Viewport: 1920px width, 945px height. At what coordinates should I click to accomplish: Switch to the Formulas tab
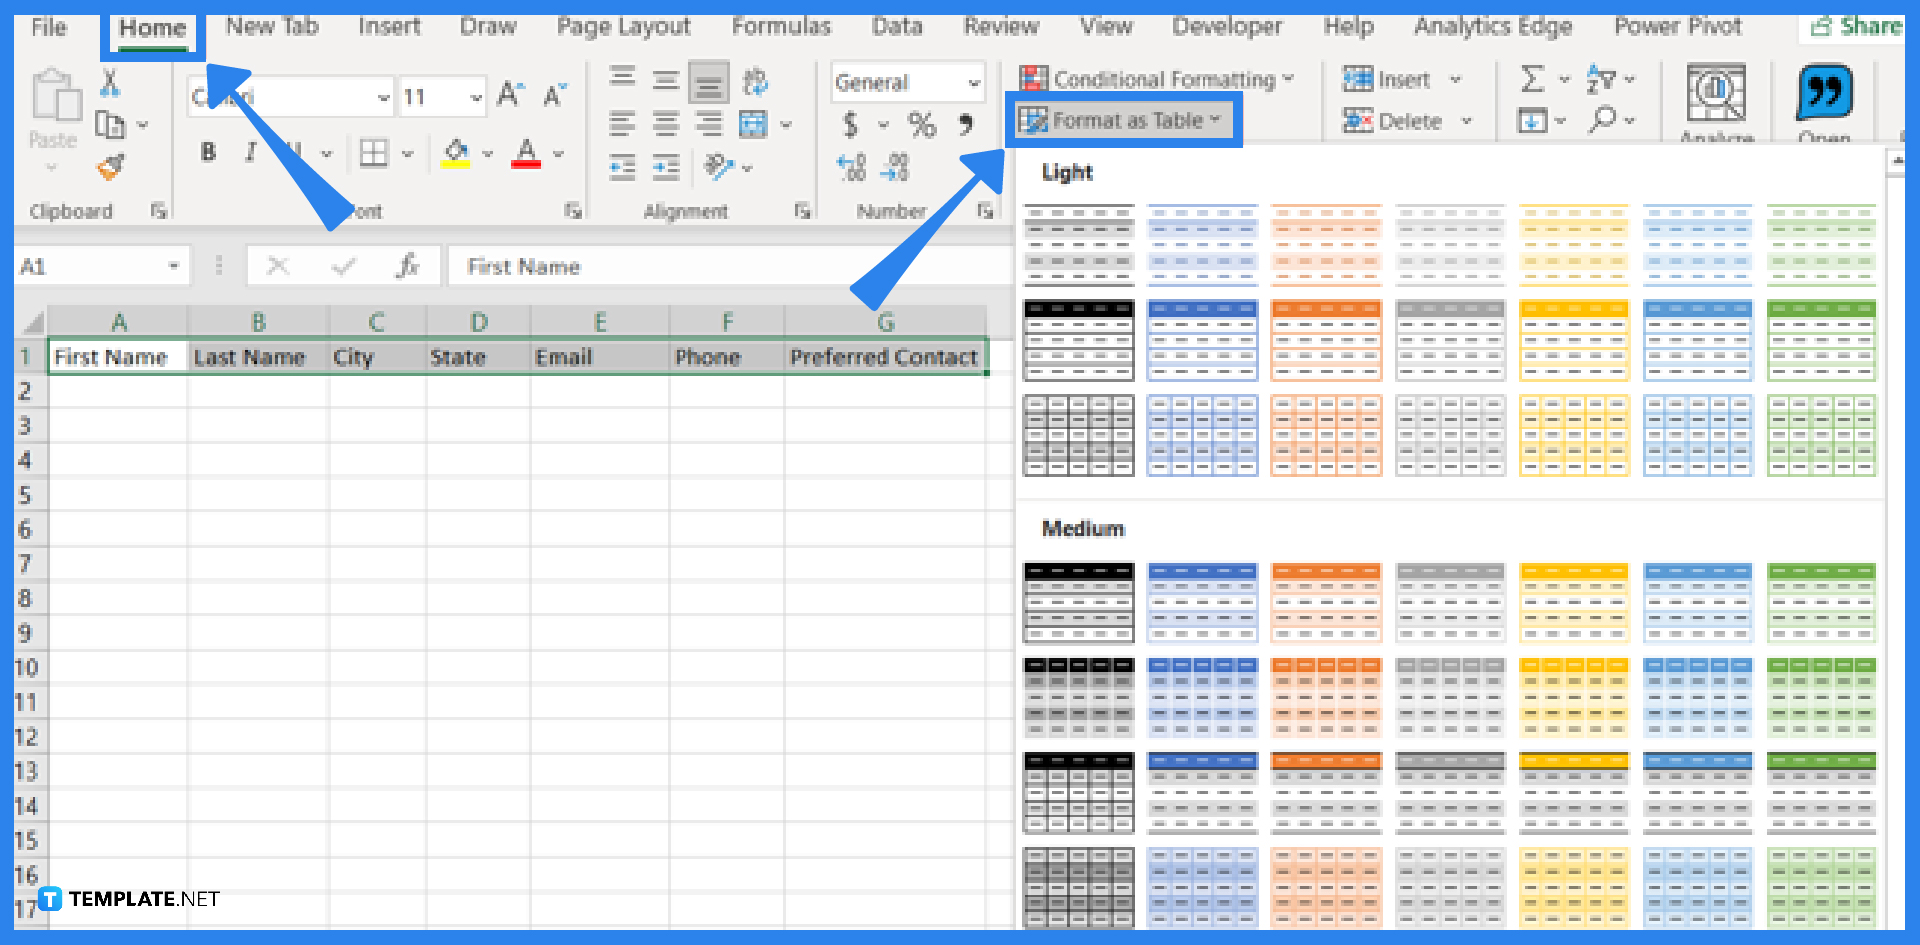coord(782,27)
